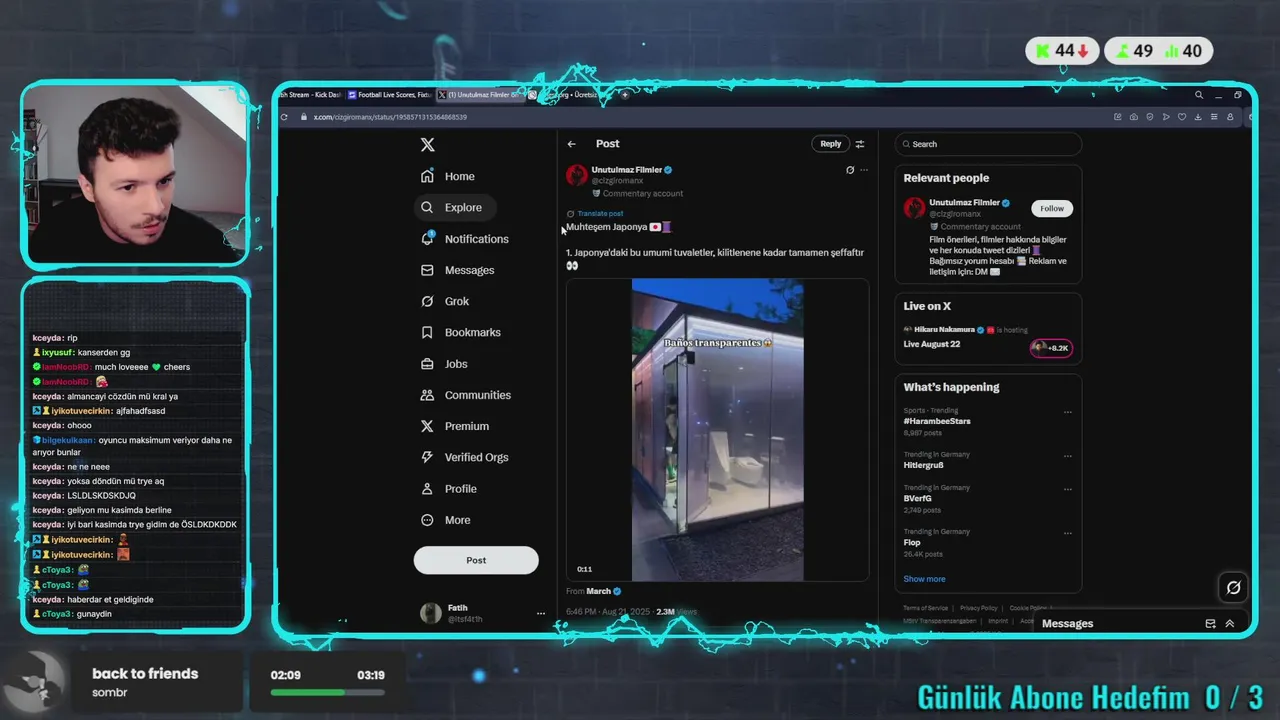The image size is (1280, 720).
Task: Open Verified Orgs in the sidebar
Action: coord(464,457)
